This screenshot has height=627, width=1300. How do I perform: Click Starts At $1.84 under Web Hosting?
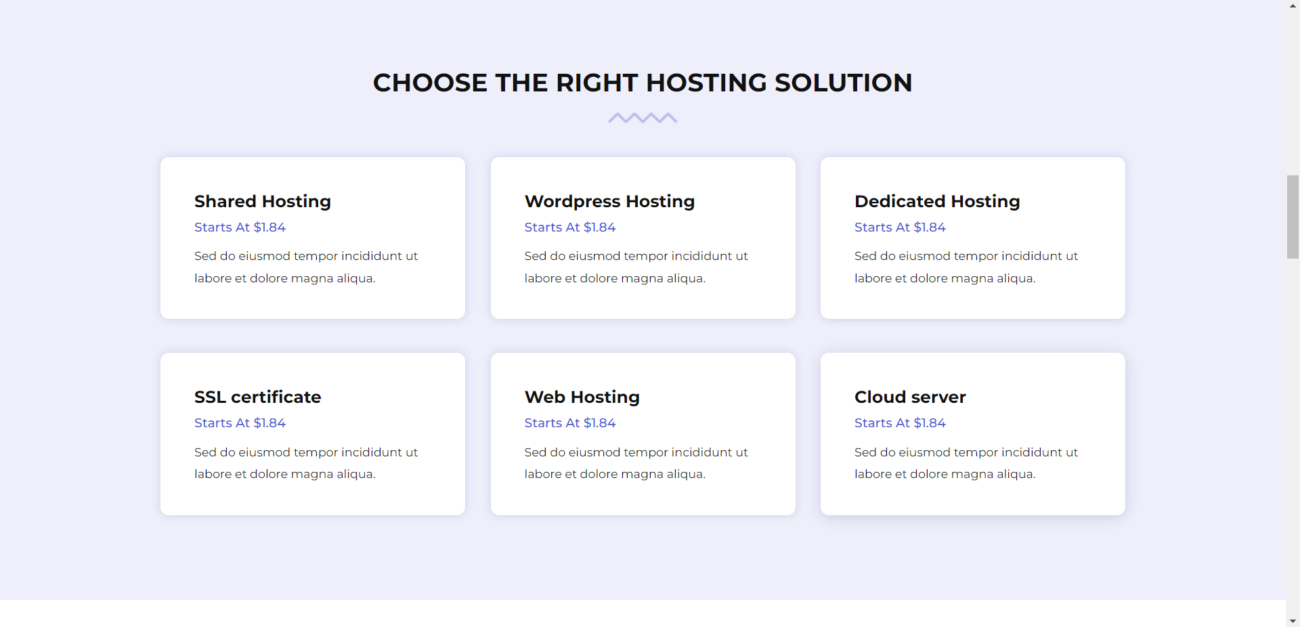pyautogui.click(x=570, y=422)
